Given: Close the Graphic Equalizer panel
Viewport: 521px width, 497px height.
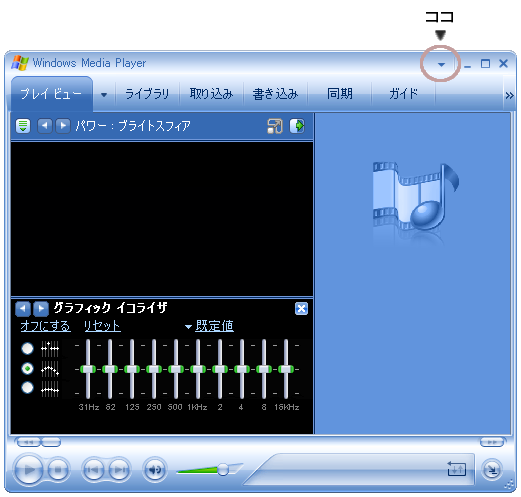Looking at the screenshot, I should (x=301, y=309).
